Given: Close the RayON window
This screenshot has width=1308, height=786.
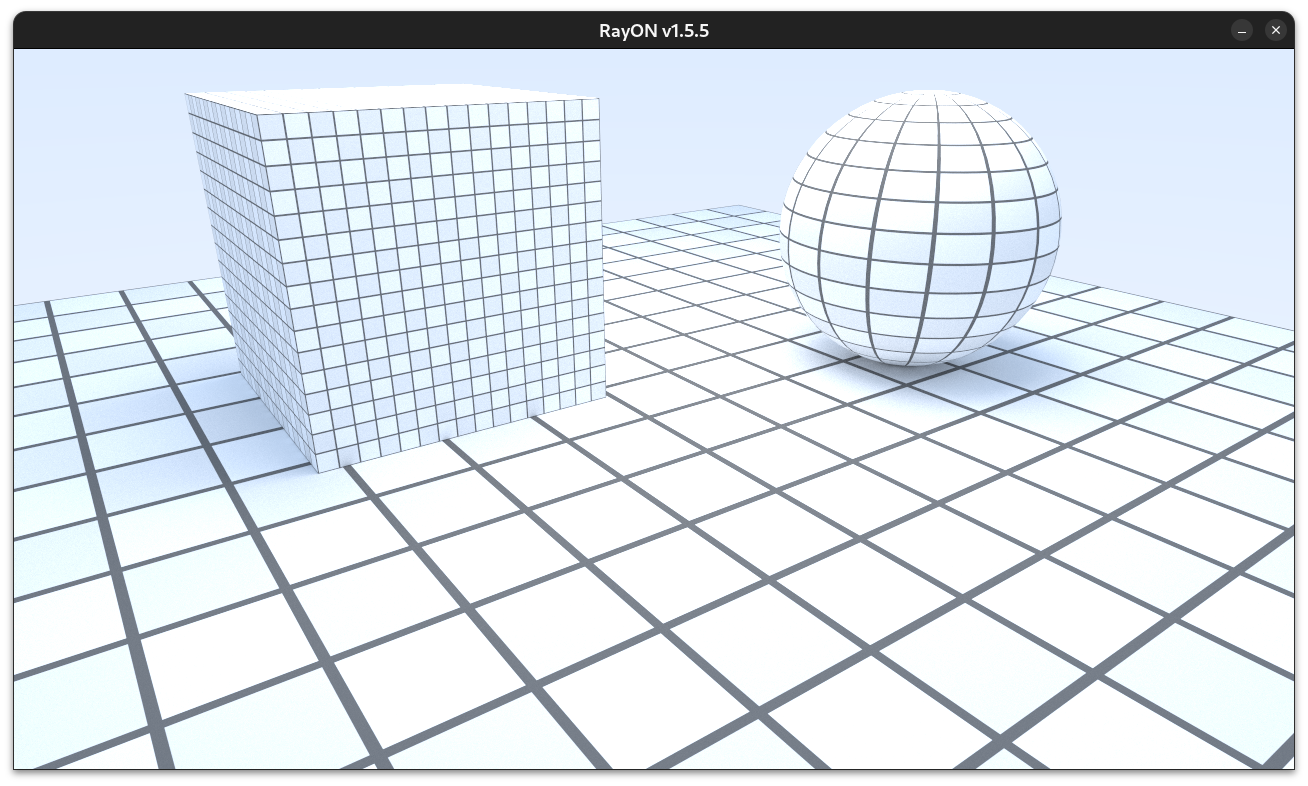Looking at the screenshot, I should pos(1275,30).
